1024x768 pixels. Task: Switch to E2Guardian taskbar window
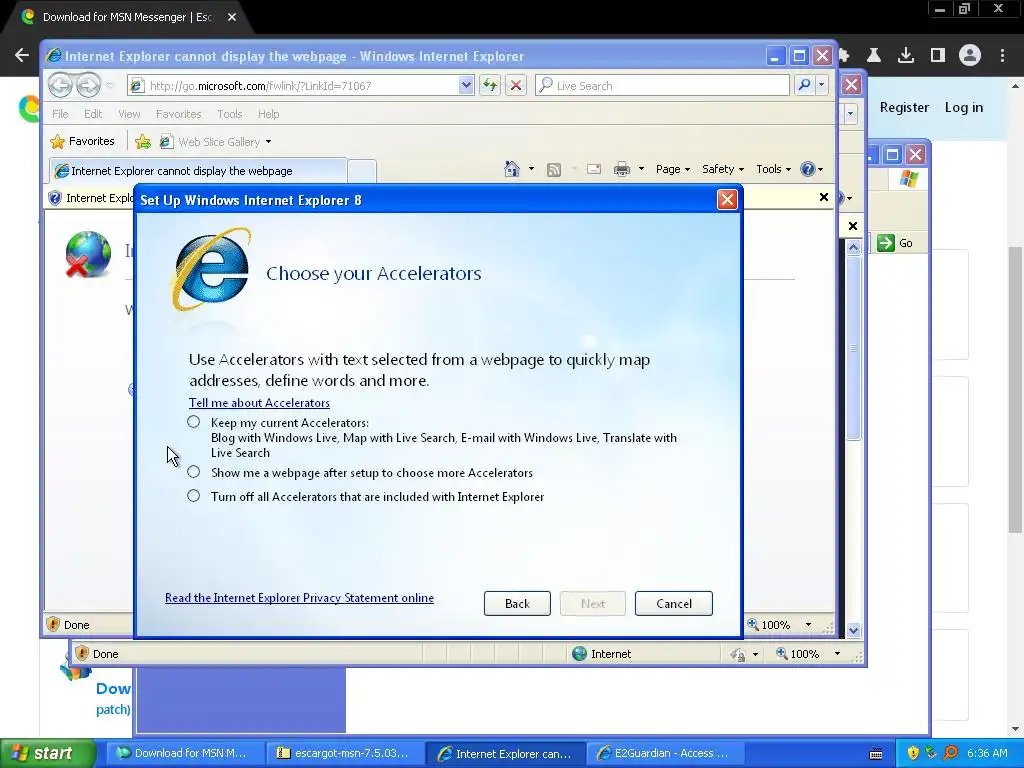(x=666, y=753)
